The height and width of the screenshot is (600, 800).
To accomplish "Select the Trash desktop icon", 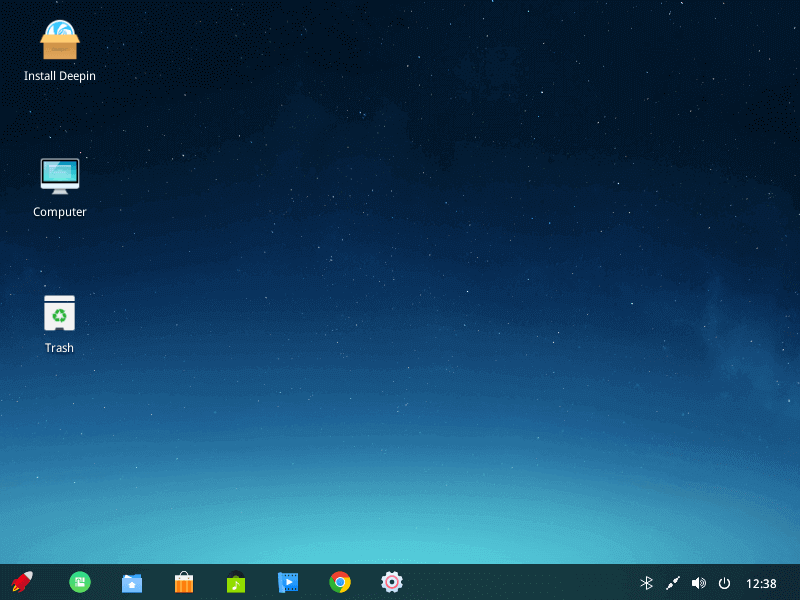I will [x=59, y=313].
